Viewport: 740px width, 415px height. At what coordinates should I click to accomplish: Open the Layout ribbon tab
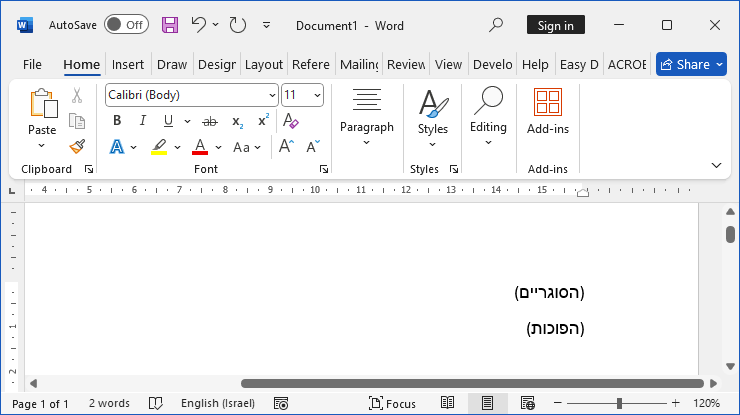264,64
